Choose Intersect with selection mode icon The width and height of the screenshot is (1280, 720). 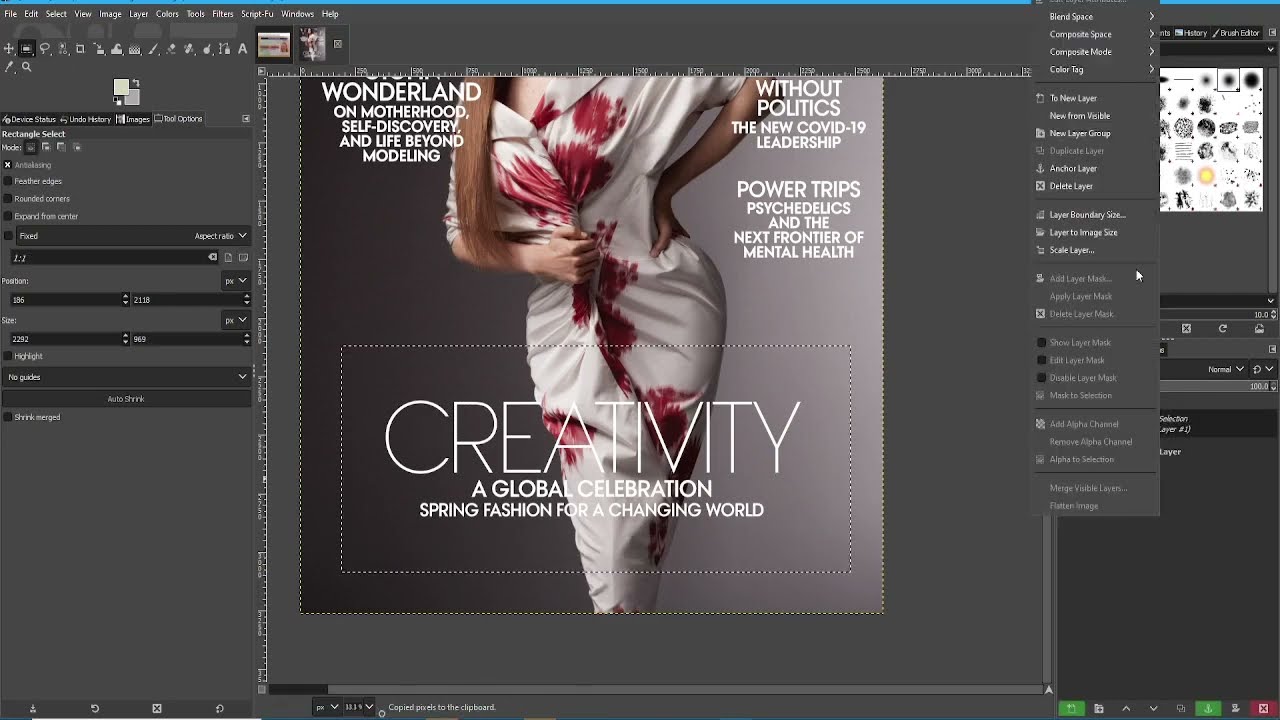(x=77, y=147)
